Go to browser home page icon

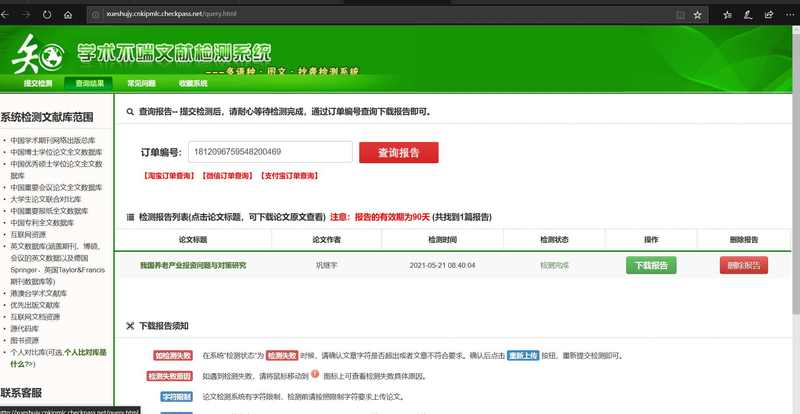pos(68,15)
